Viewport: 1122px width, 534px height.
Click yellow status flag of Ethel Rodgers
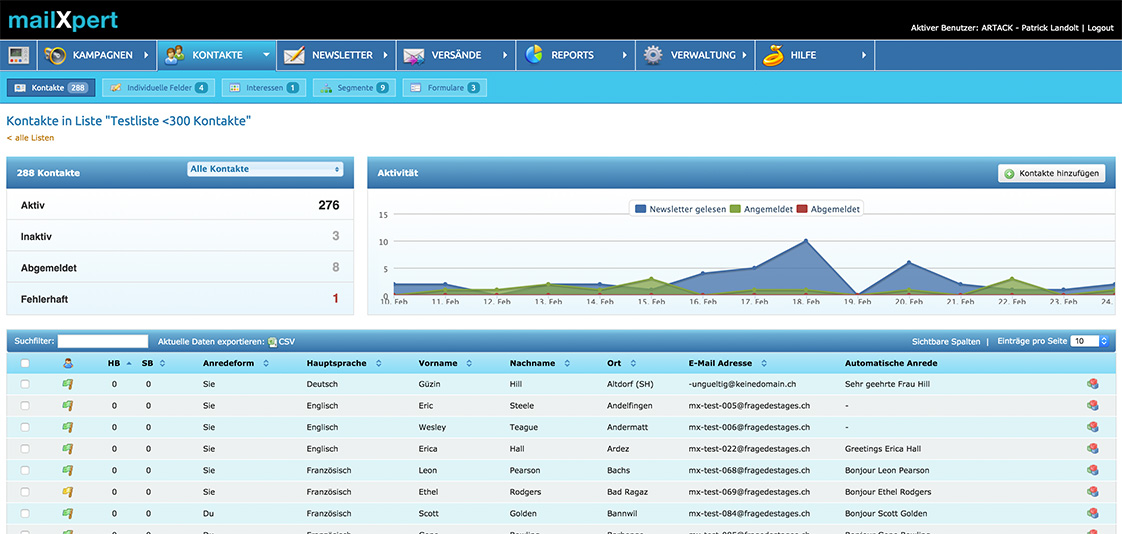click(x=68, y=492)
